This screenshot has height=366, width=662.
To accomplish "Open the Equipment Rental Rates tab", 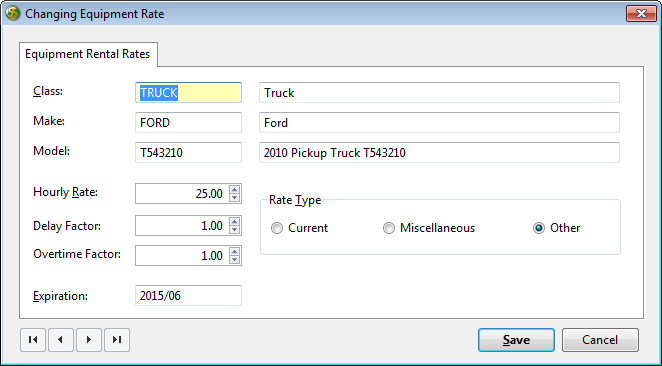I will pos(88,54).
